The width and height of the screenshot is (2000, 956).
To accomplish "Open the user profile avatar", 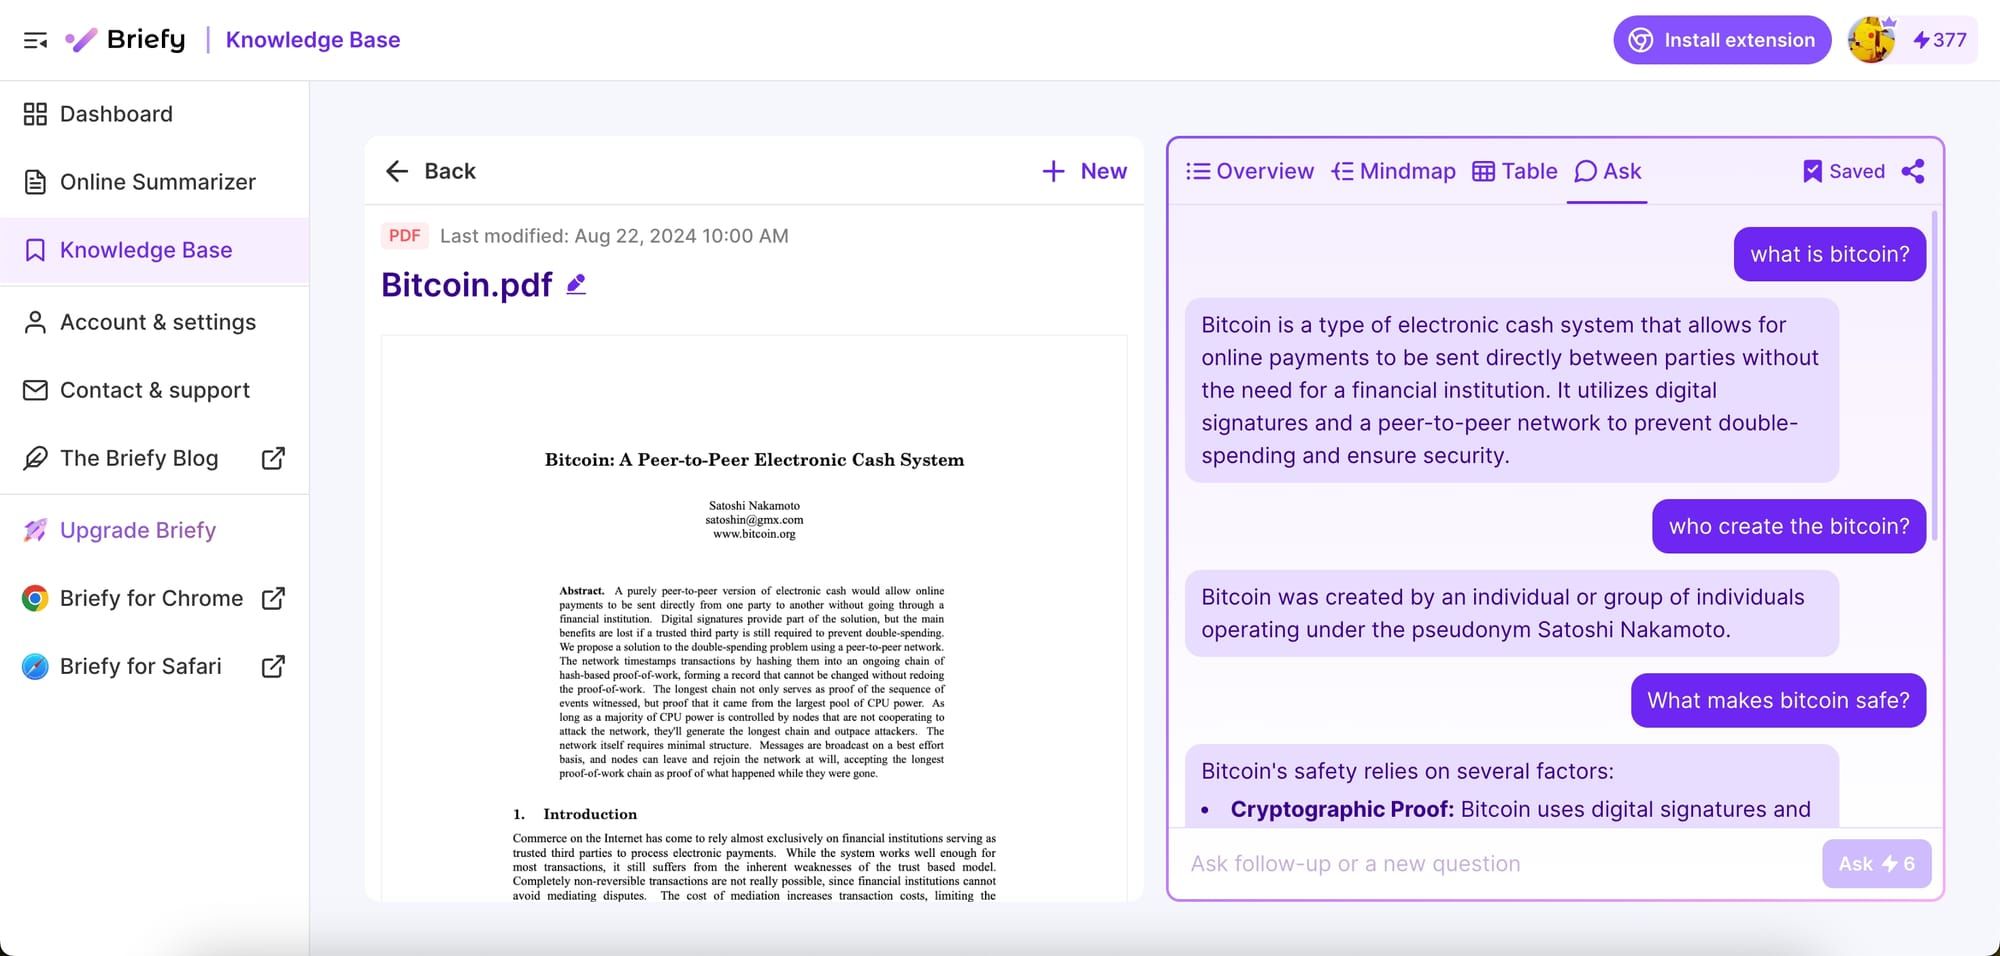I will [1872, 40].
